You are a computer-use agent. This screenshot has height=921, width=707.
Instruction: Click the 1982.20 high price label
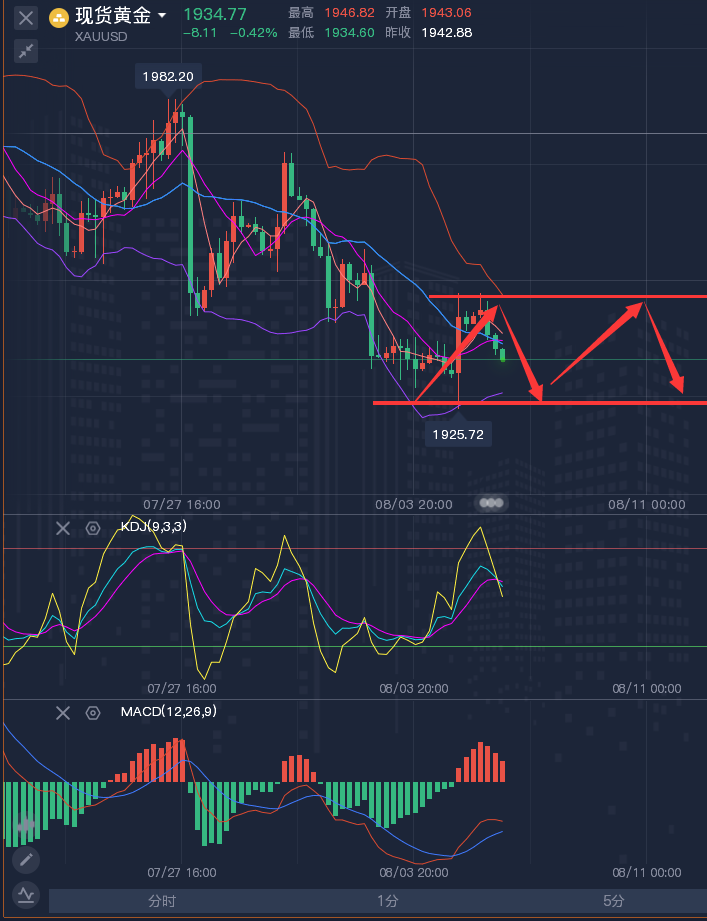168,76
